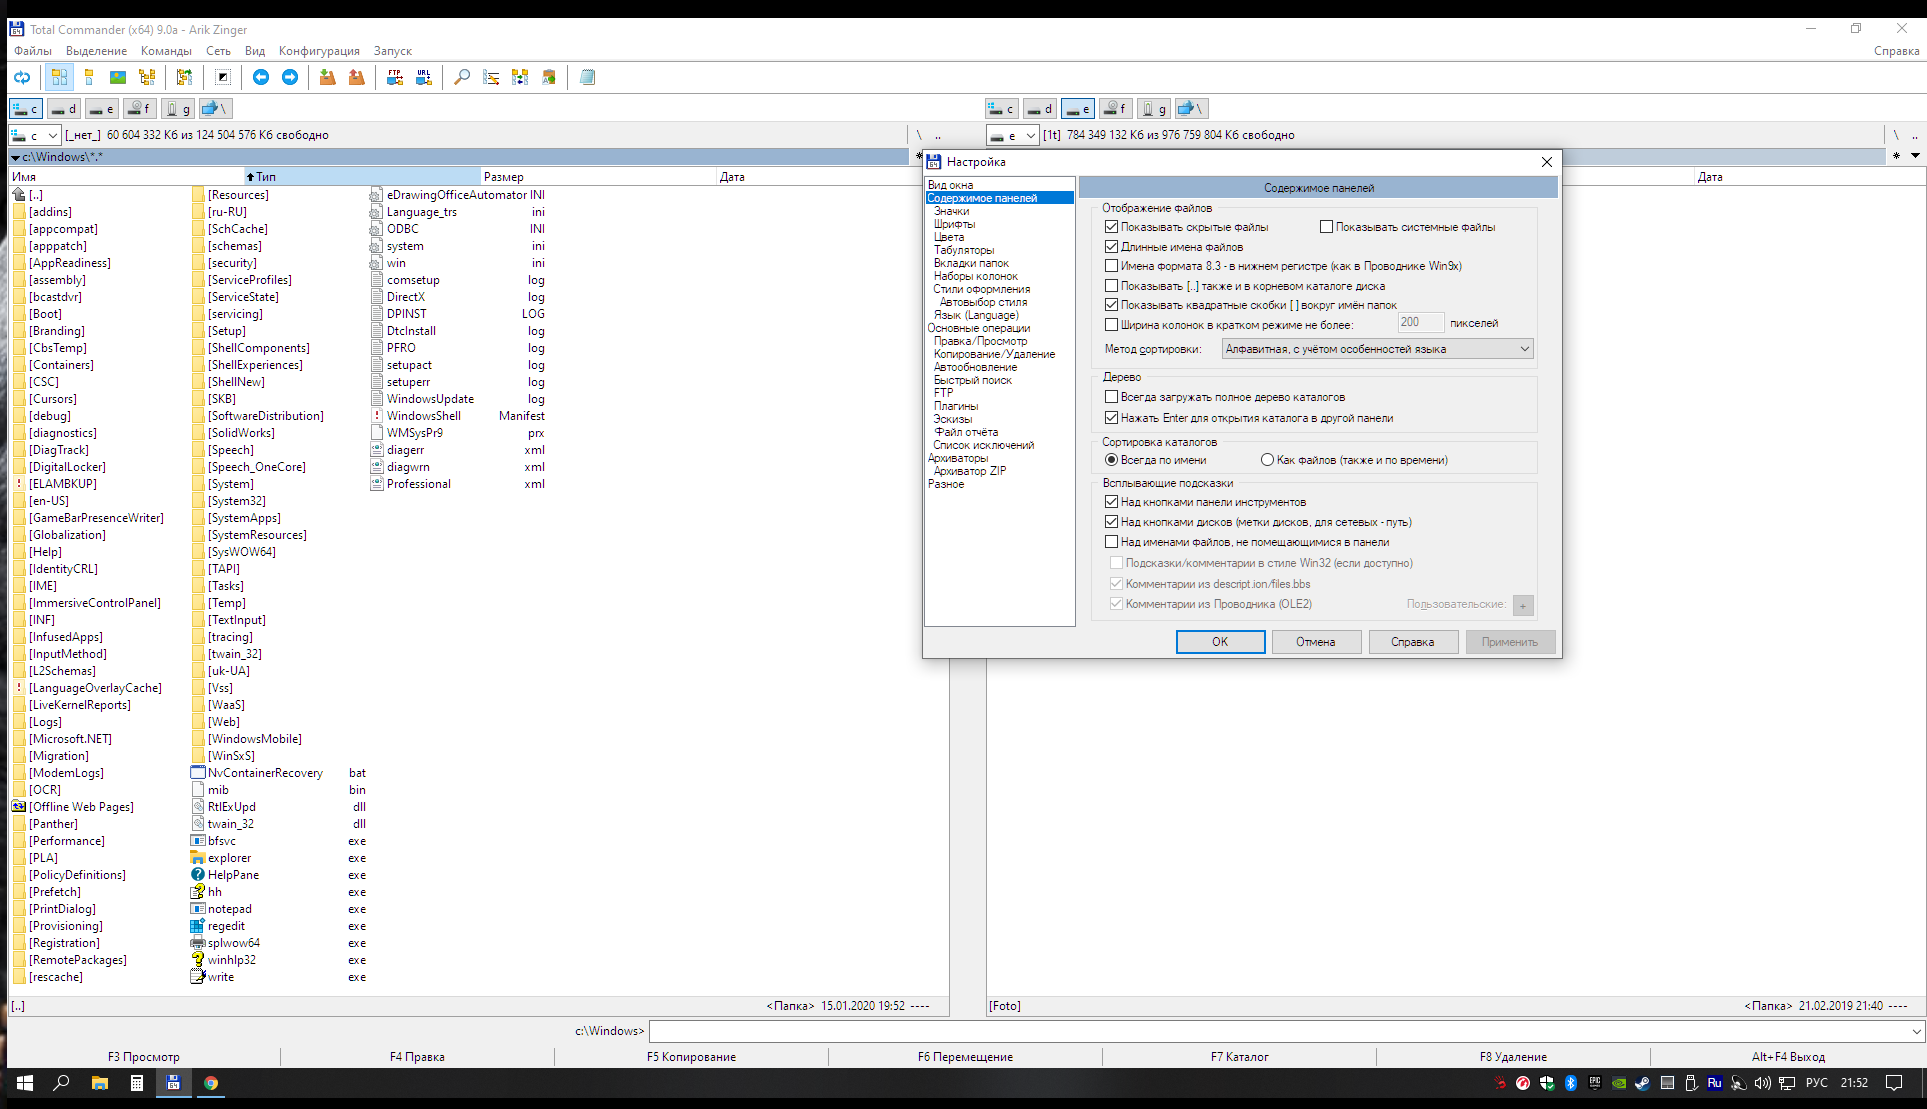Click 'F8 Удаление' function button
The image size is (1927, 1109).
pos(1513,1057)
